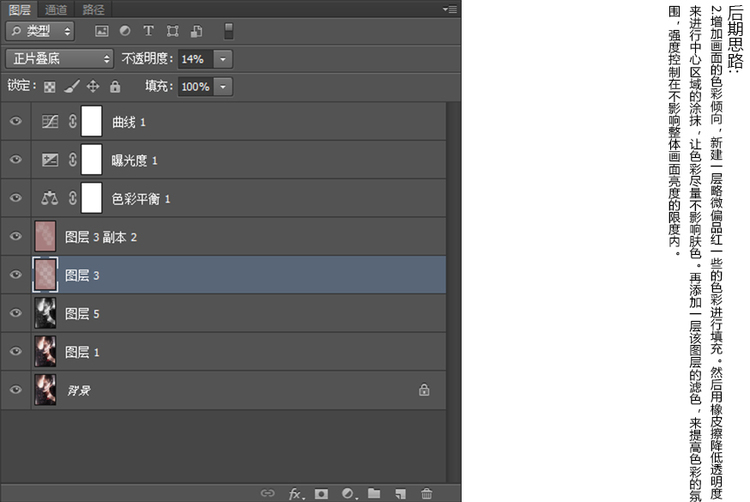Click the 图层 3 副本 2 pink thumbnail
Screen dimensions: 750x502
click(45, 236)
